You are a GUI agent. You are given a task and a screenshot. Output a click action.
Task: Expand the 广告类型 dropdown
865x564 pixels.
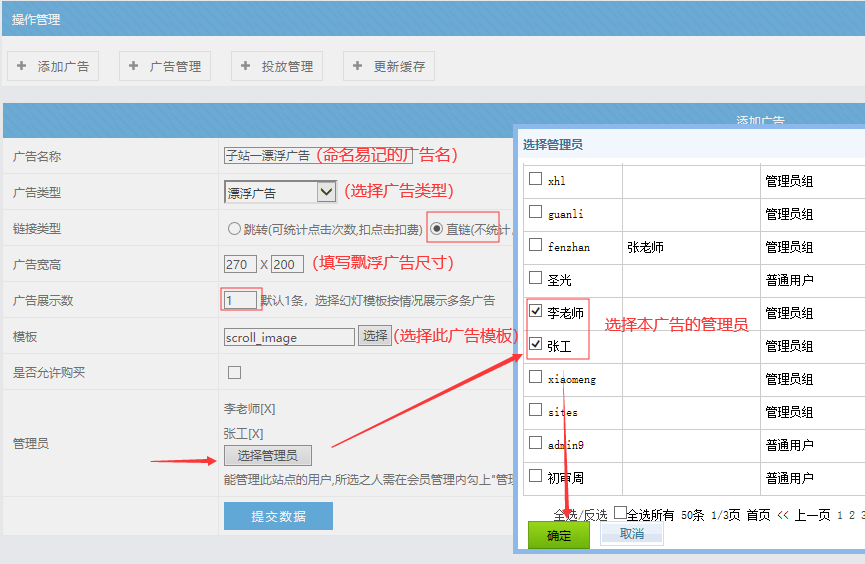click(x=280, y=192)
